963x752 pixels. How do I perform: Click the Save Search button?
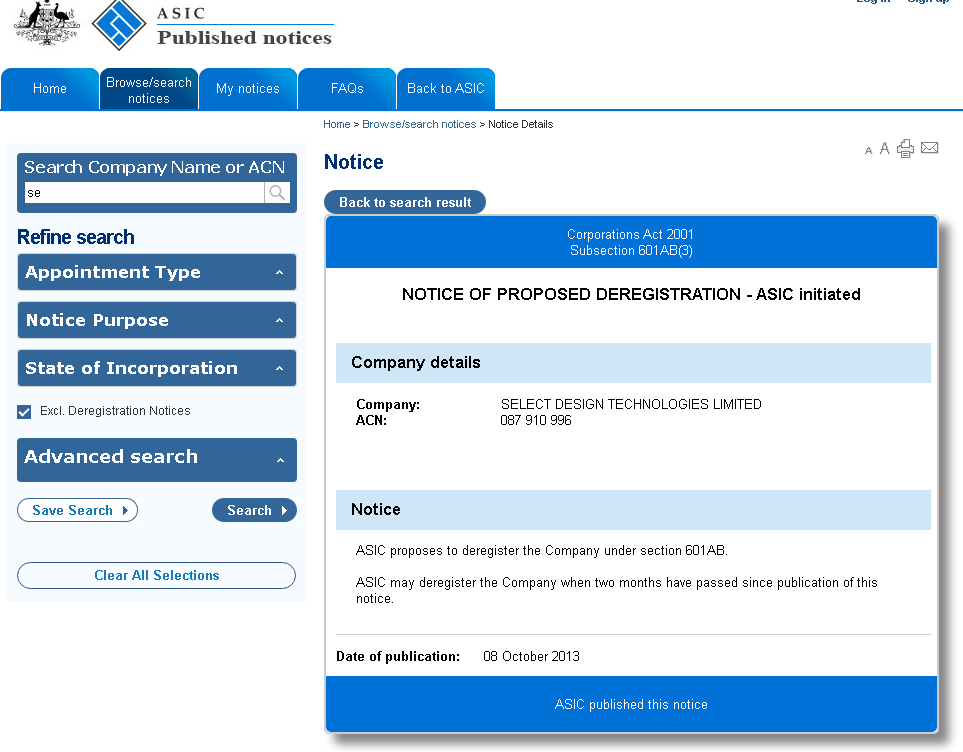[77, 510]
